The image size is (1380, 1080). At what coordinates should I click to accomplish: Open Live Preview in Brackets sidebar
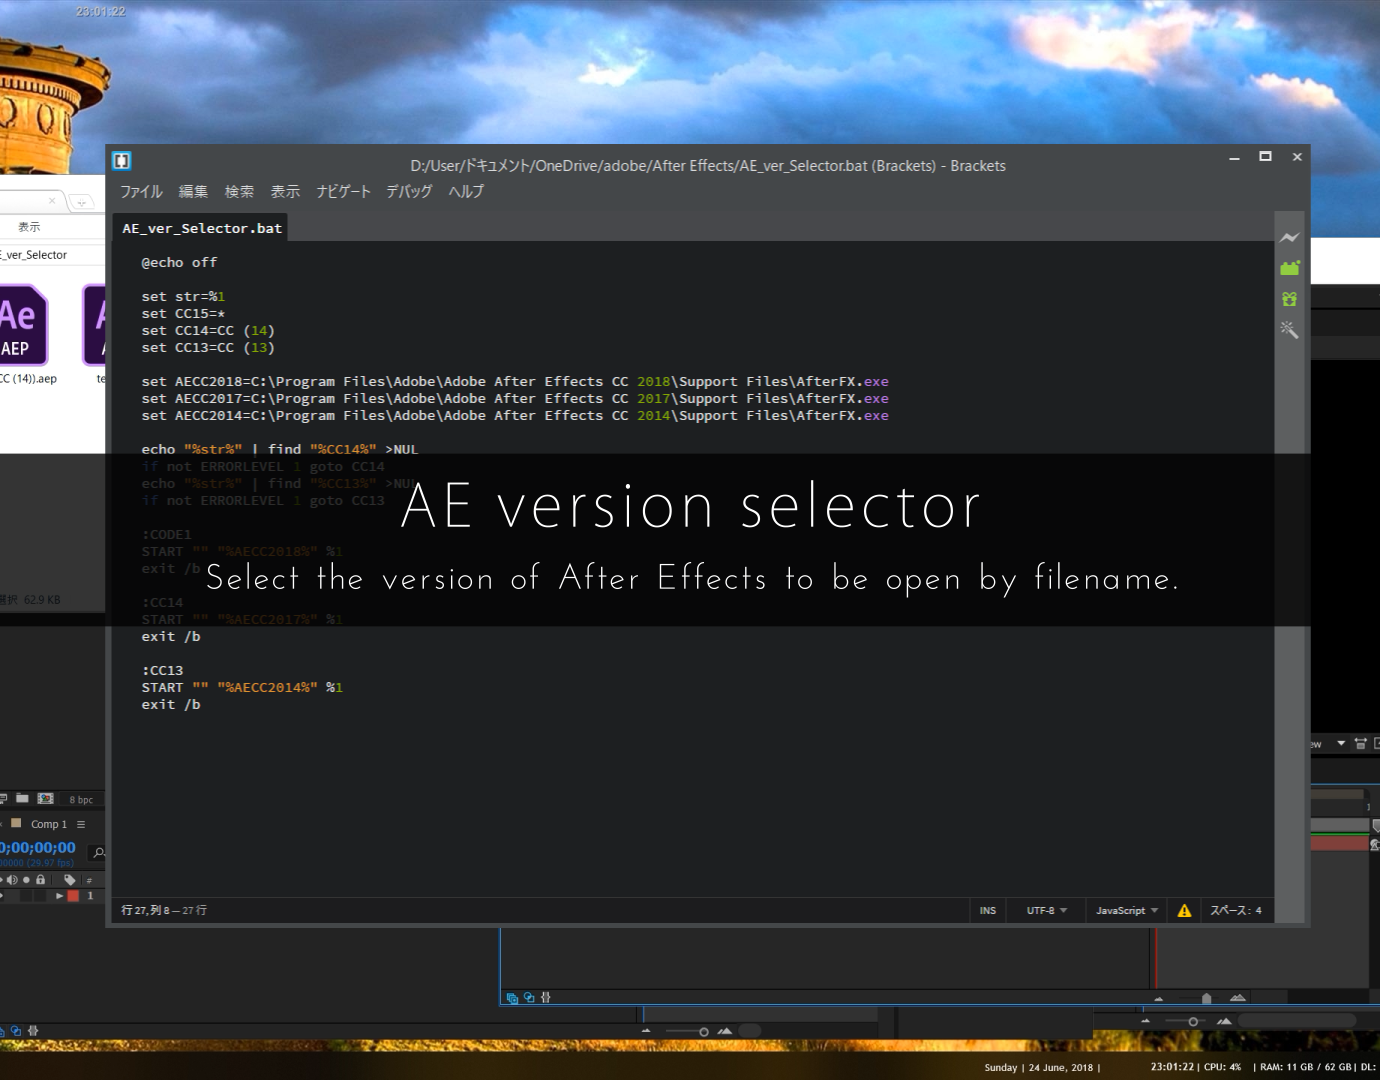coord(1289,238)
